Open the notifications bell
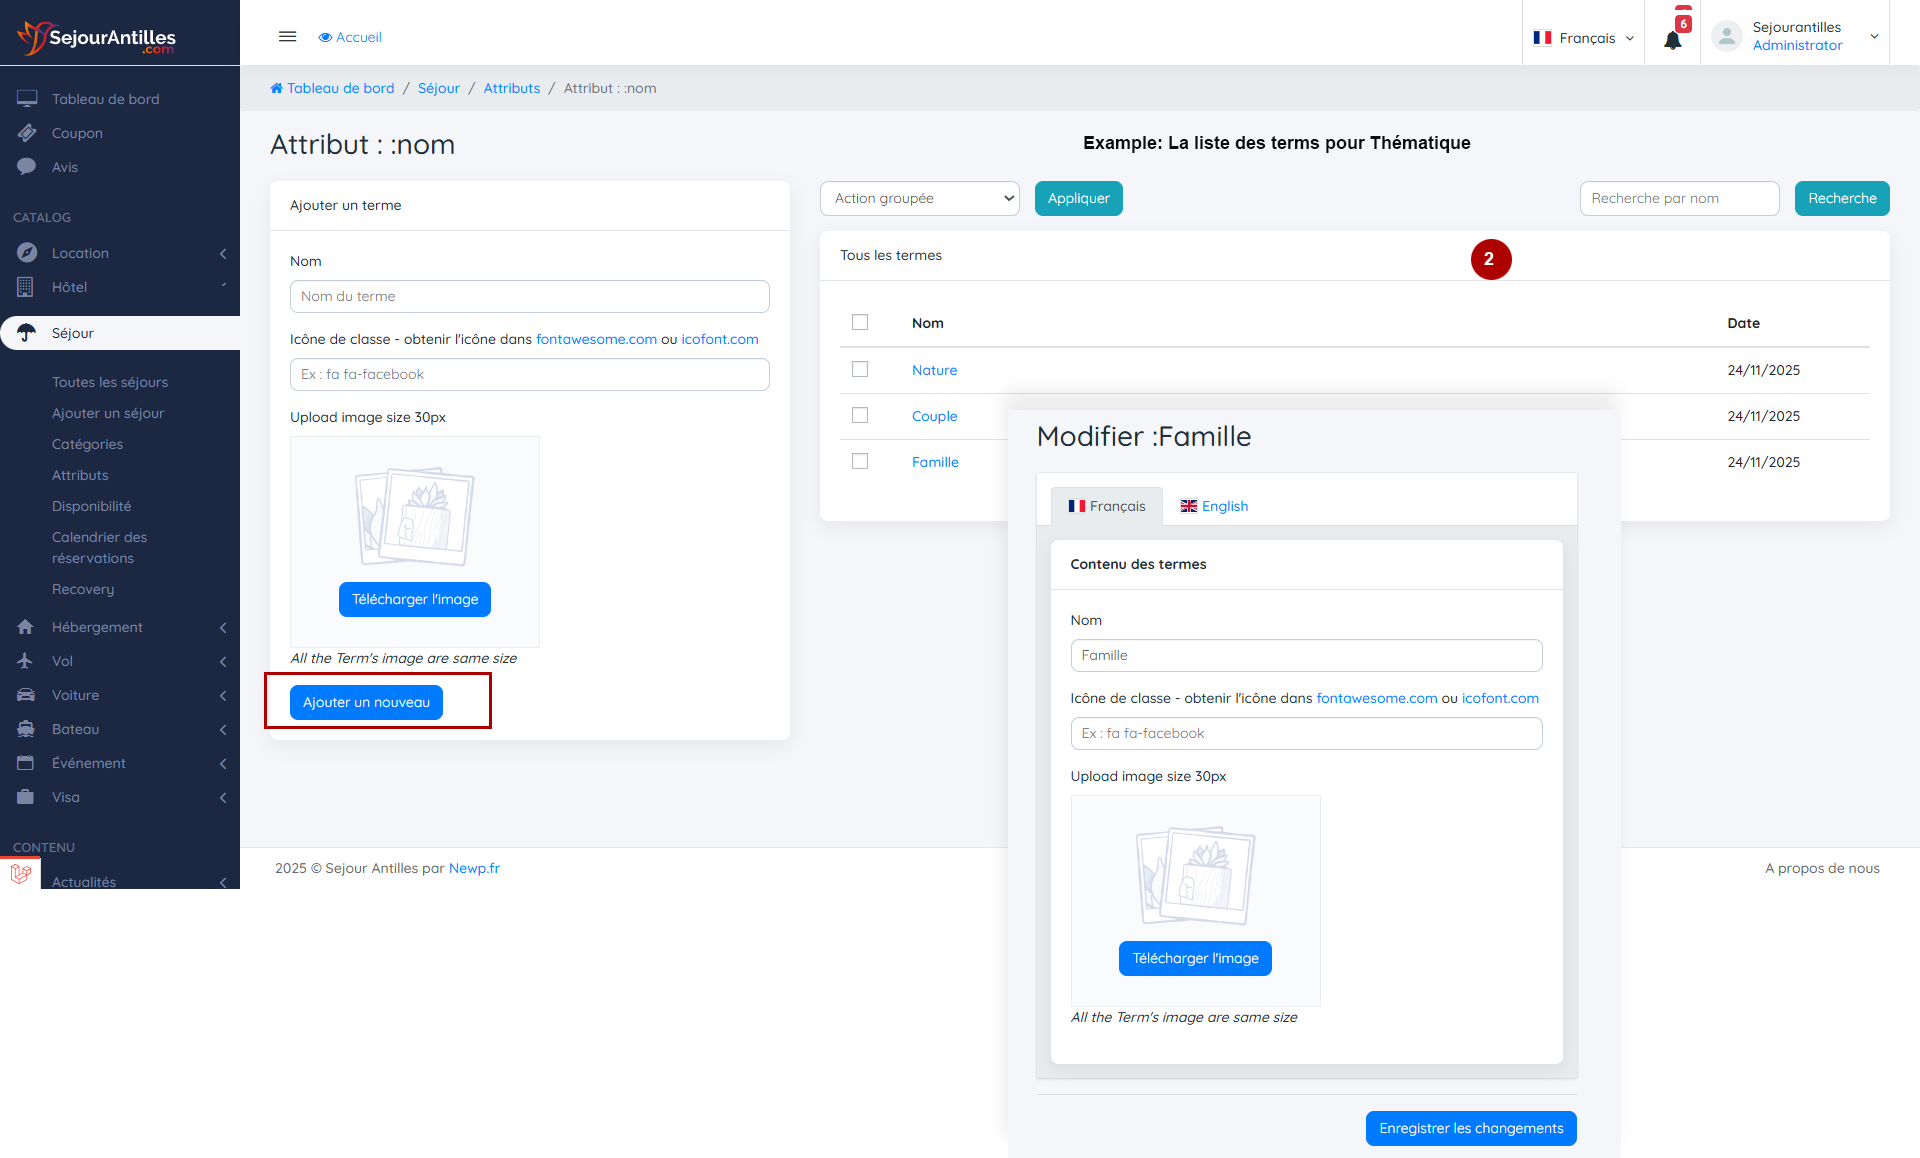Image resolution: width=1920 pixels, height=1158 pixels. (x=1672, y=40)
